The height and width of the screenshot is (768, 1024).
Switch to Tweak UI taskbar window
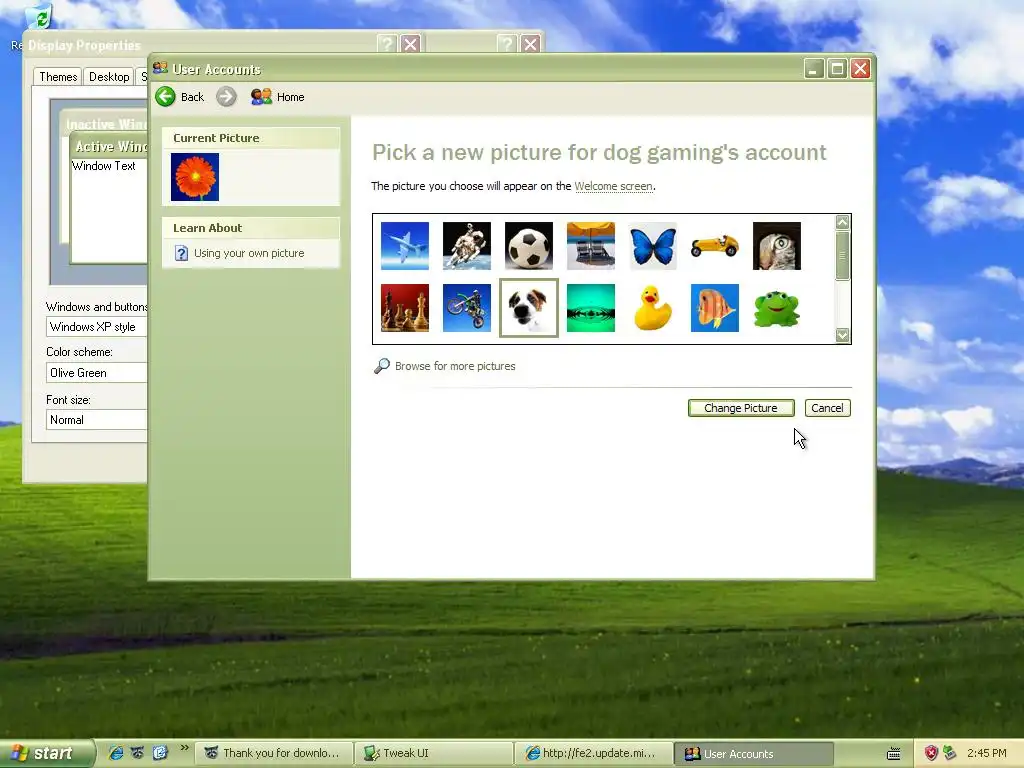(x=434, y=754)
